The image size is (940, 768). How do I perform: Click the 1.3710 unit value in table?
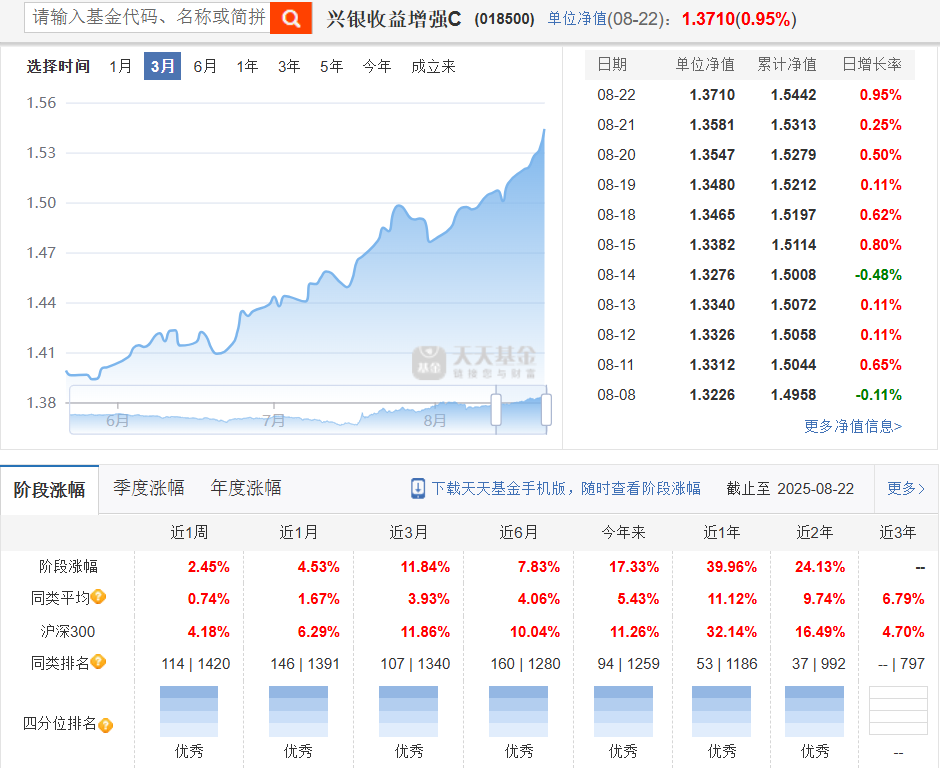pos(712,95)
